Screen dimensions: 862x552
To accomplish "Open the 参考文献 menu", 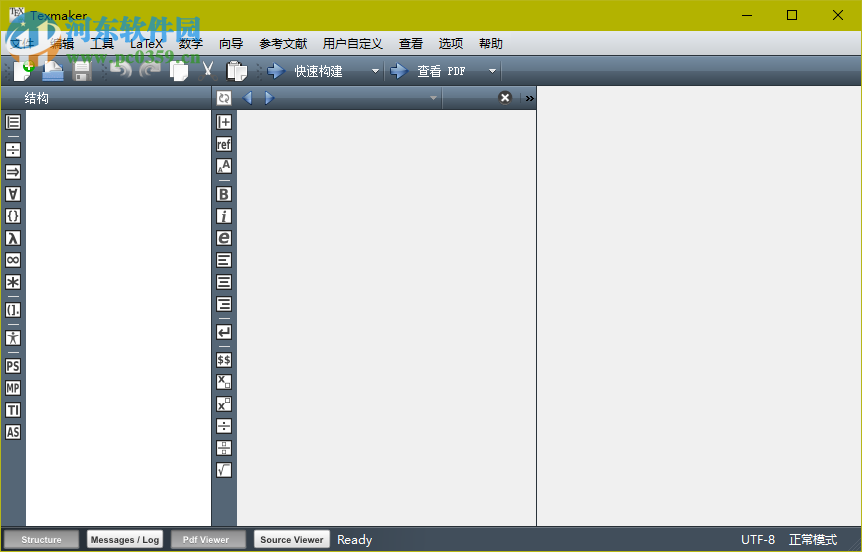I will point(283,43).
